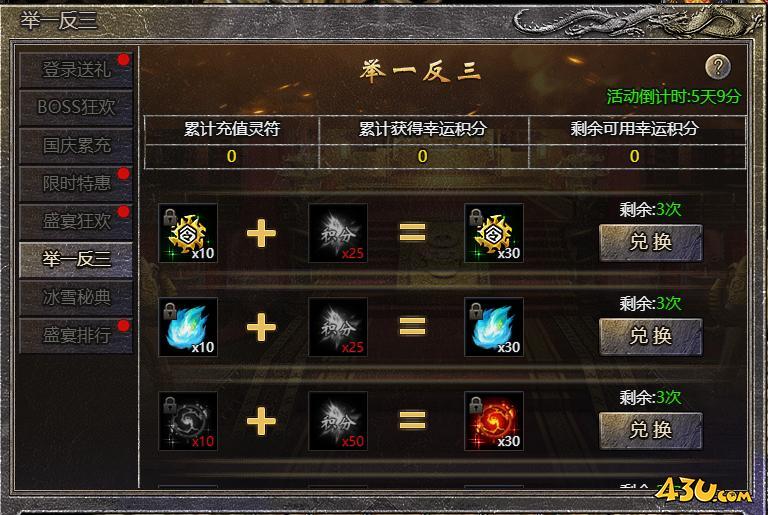768x515 pixels.
Task: Click 兑换 for the red swirl exchange
Action: (x=651, y=431)
